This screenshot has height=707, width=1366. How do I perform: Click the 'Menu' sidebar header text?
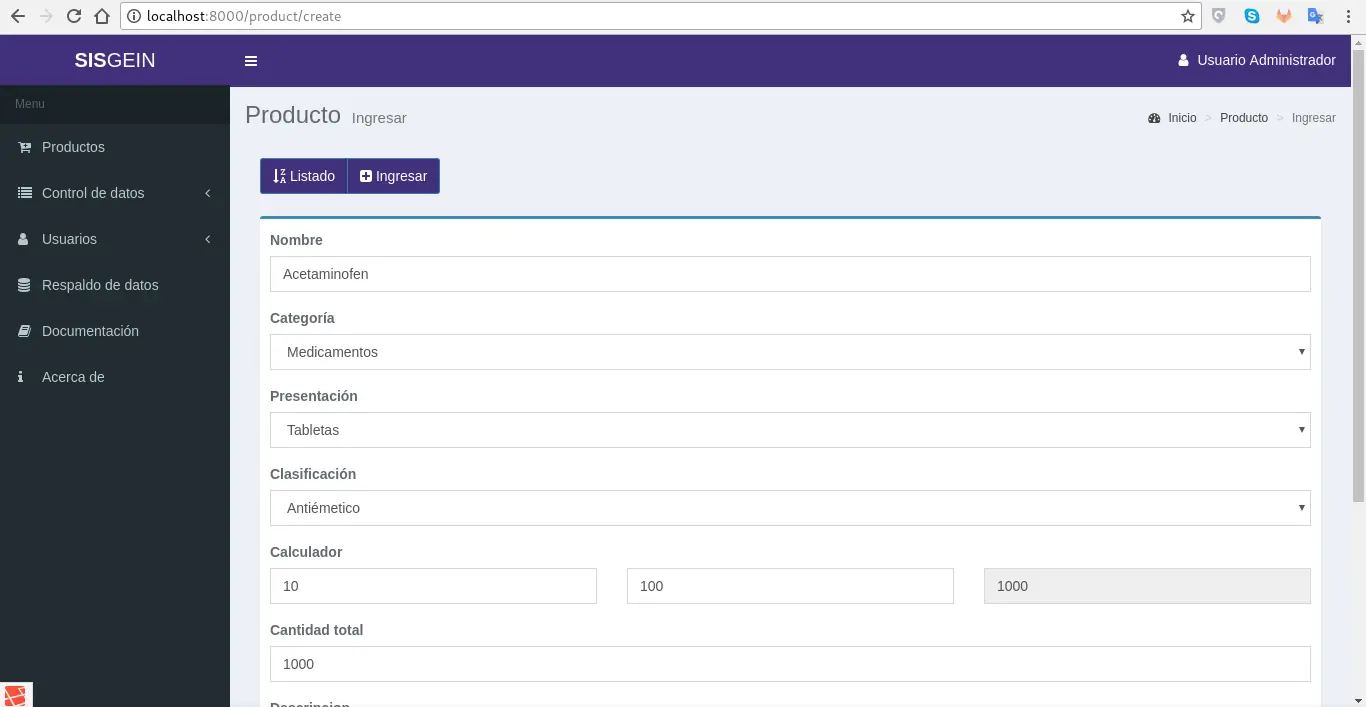30,104
